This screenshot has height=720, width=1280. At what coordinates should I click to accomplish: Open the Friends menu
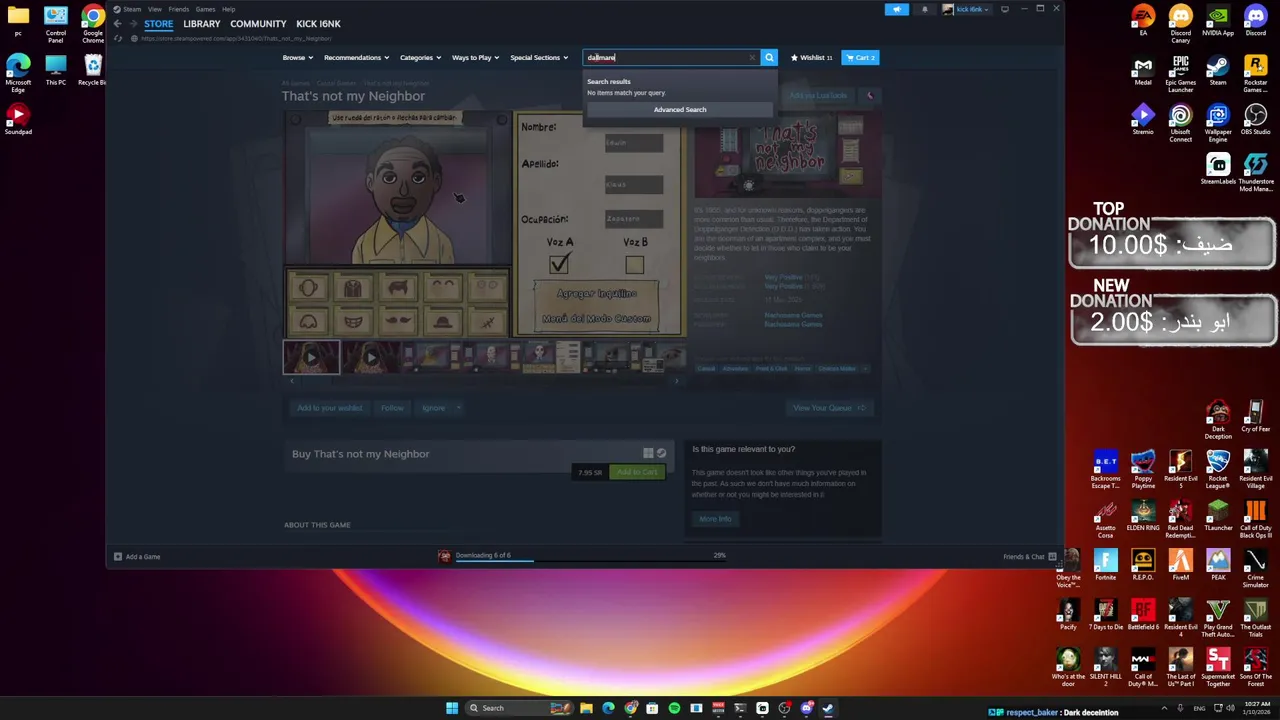click(178, 9)
